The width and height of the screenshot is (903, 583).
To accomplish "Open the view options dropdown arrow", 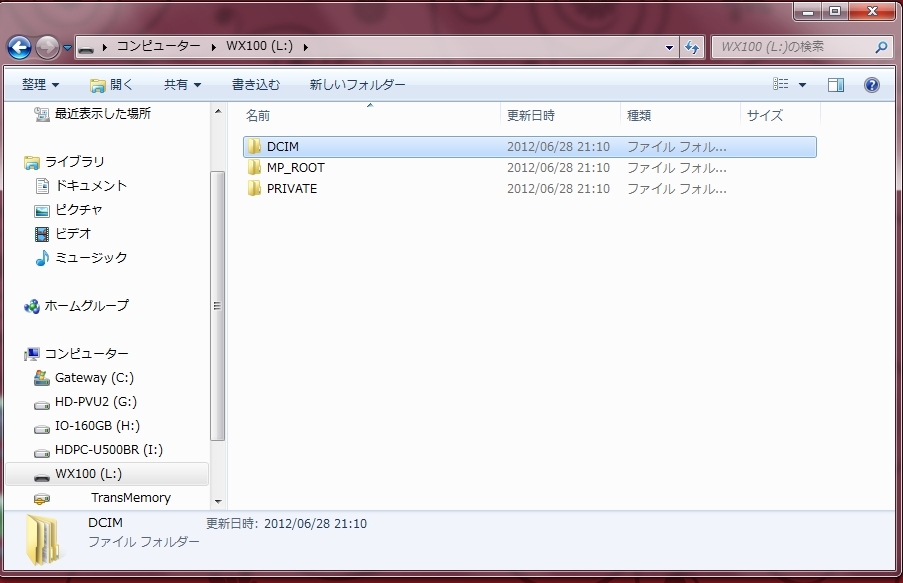I will [x=802, y=85].
